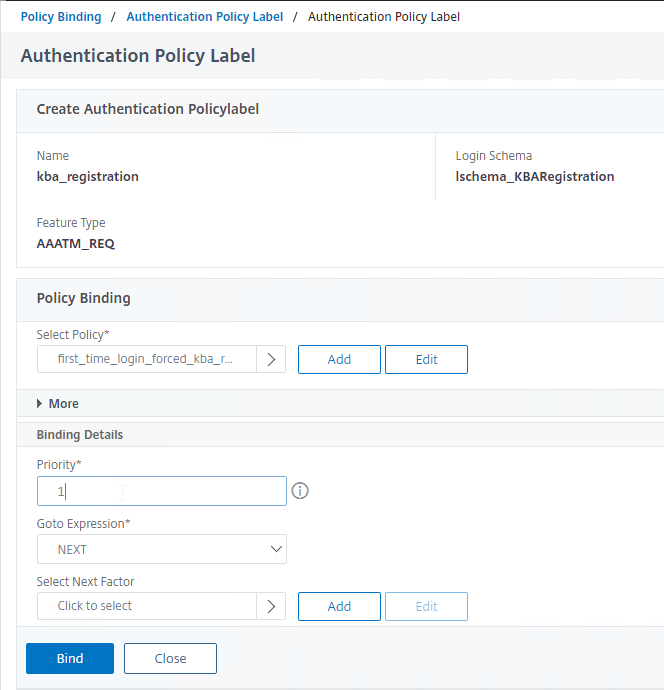Screen dimensions: 664x690
Task: Click the first_time_login_forced_kba policy field
Action: [147, 360]
